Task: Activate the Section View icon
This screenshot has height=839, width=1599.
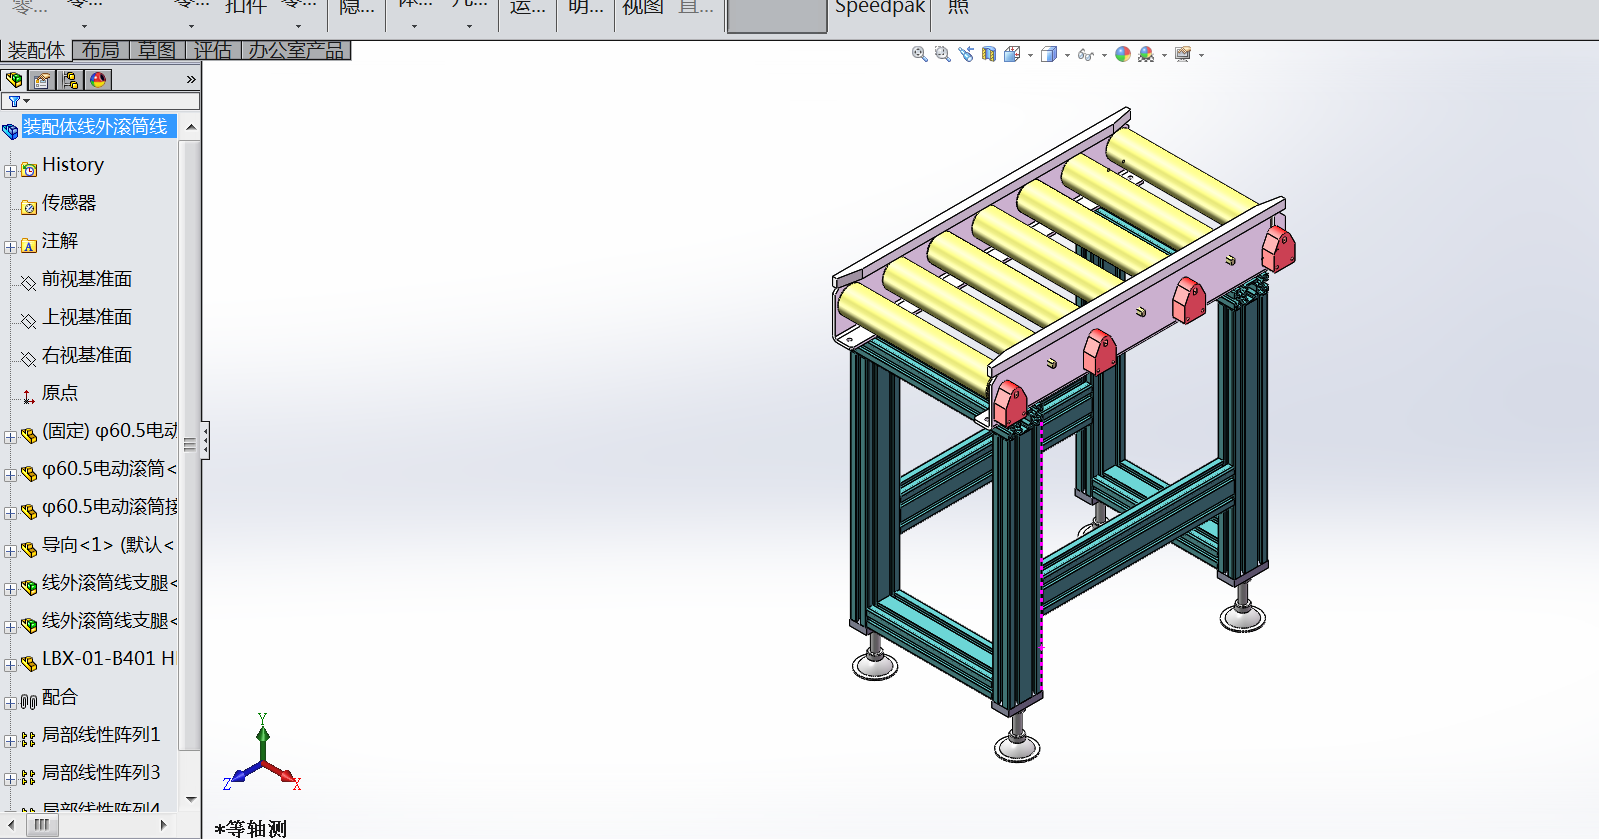Action: click(x=988, y=54)
